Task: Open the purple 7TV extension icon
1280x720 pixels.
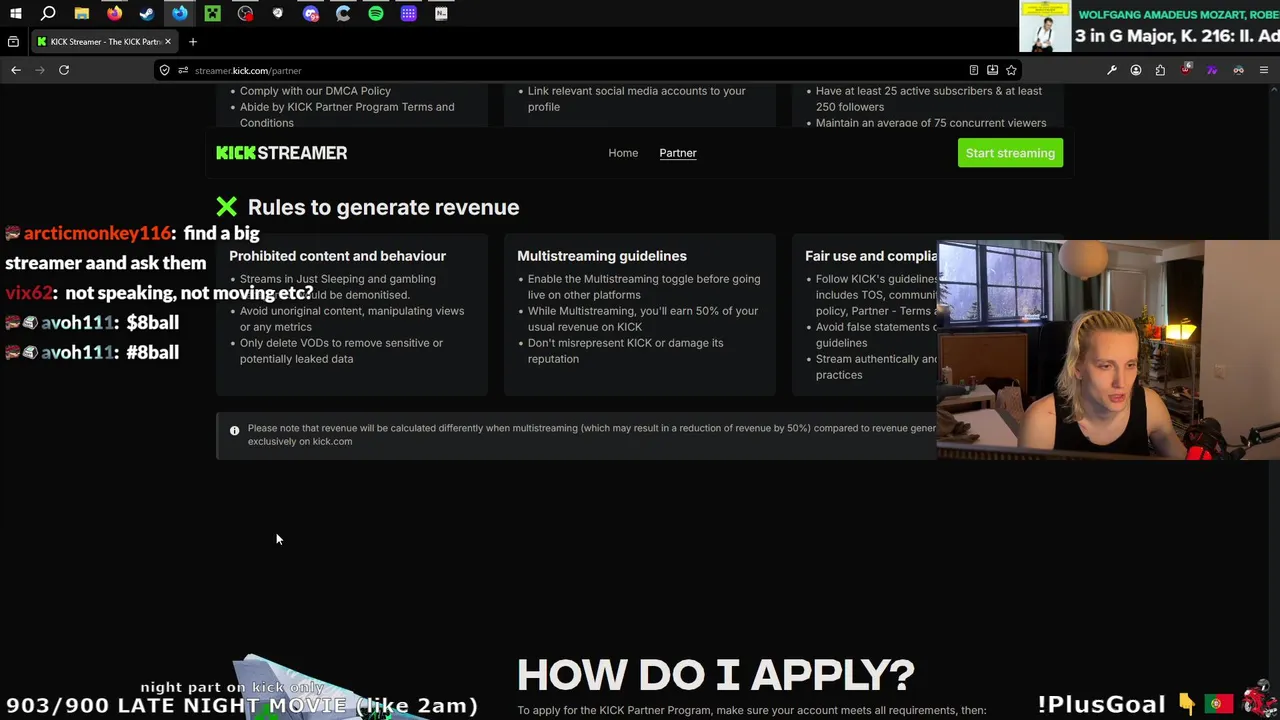Action: pos(1212,70)
